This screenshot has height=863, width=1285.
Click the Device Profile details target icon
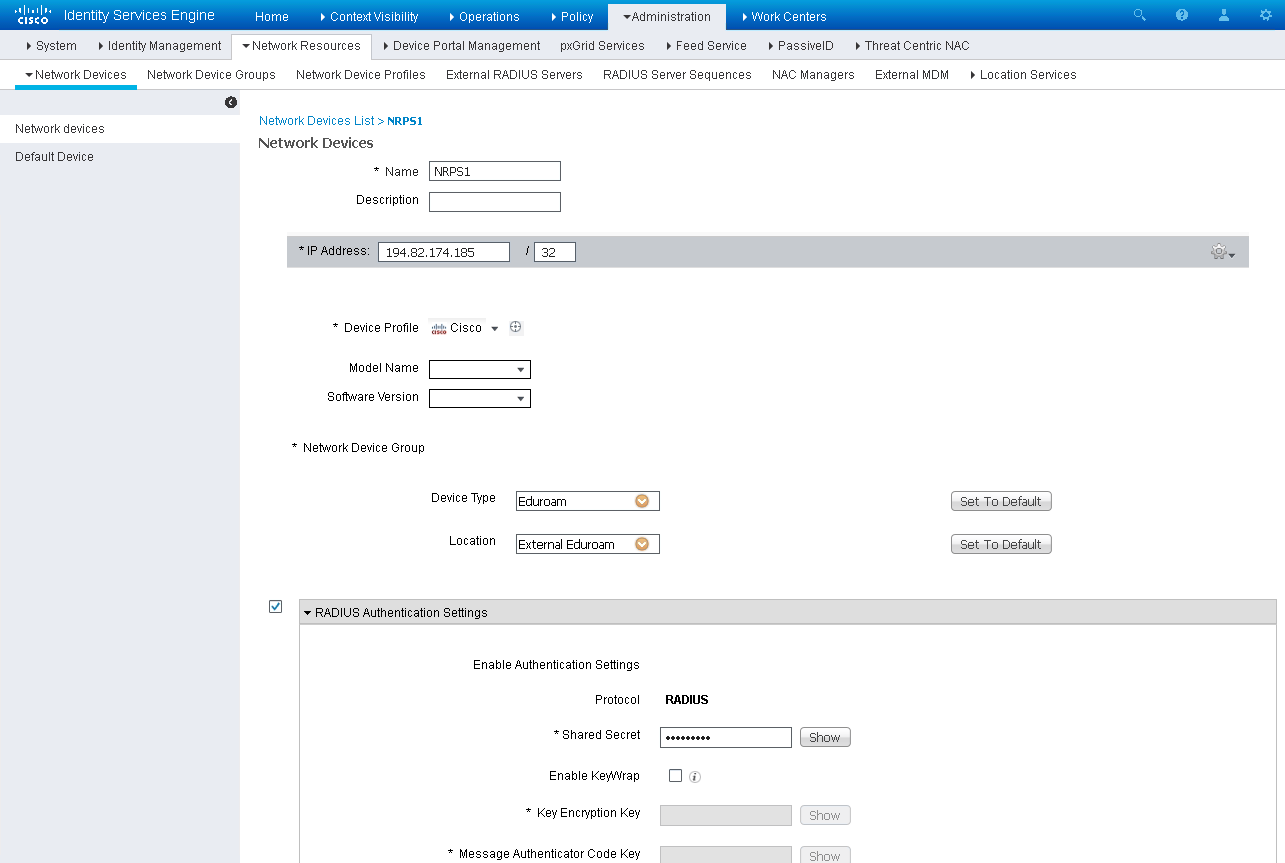[516, 327]
